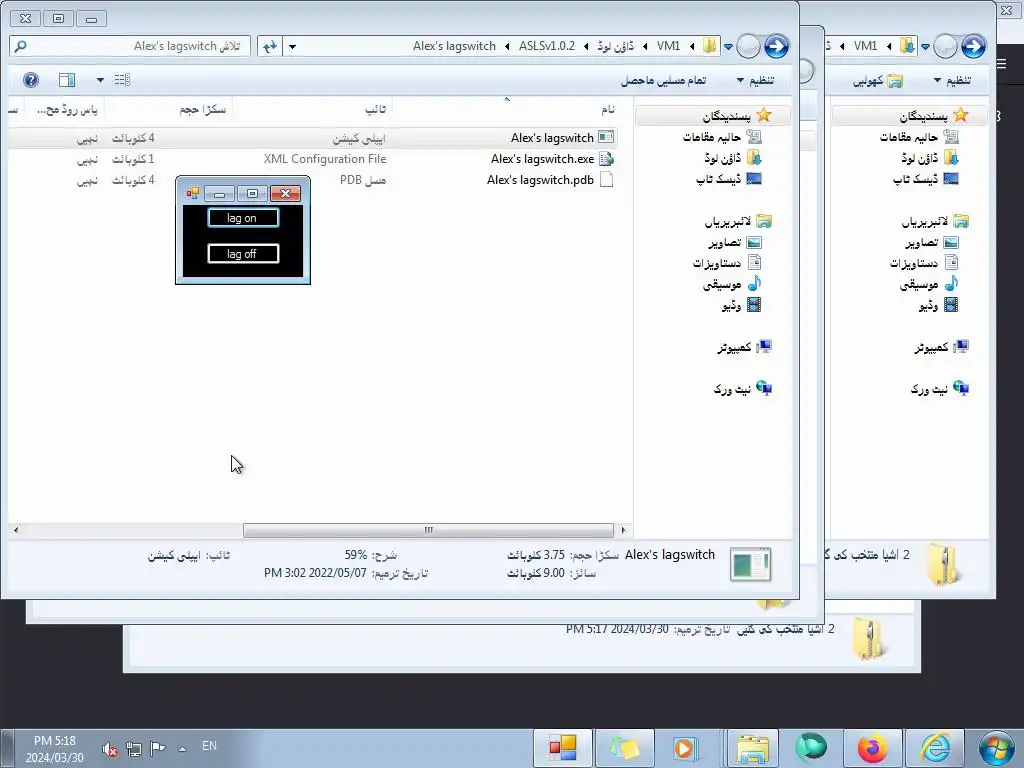1024x768 pixels.
Task: Sort by the Type column header
Action: (312, 109)
